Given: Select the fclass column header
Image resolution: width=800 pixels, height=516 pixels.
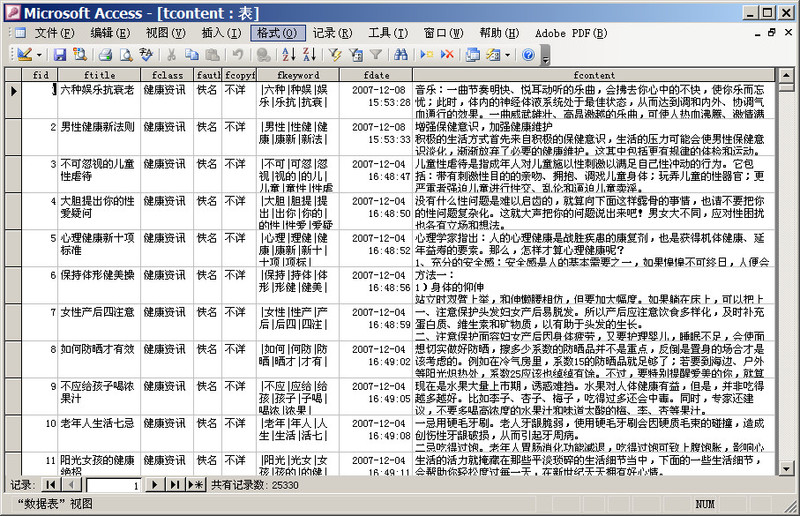Looking at the screenshot, I should tap(167, 75).
